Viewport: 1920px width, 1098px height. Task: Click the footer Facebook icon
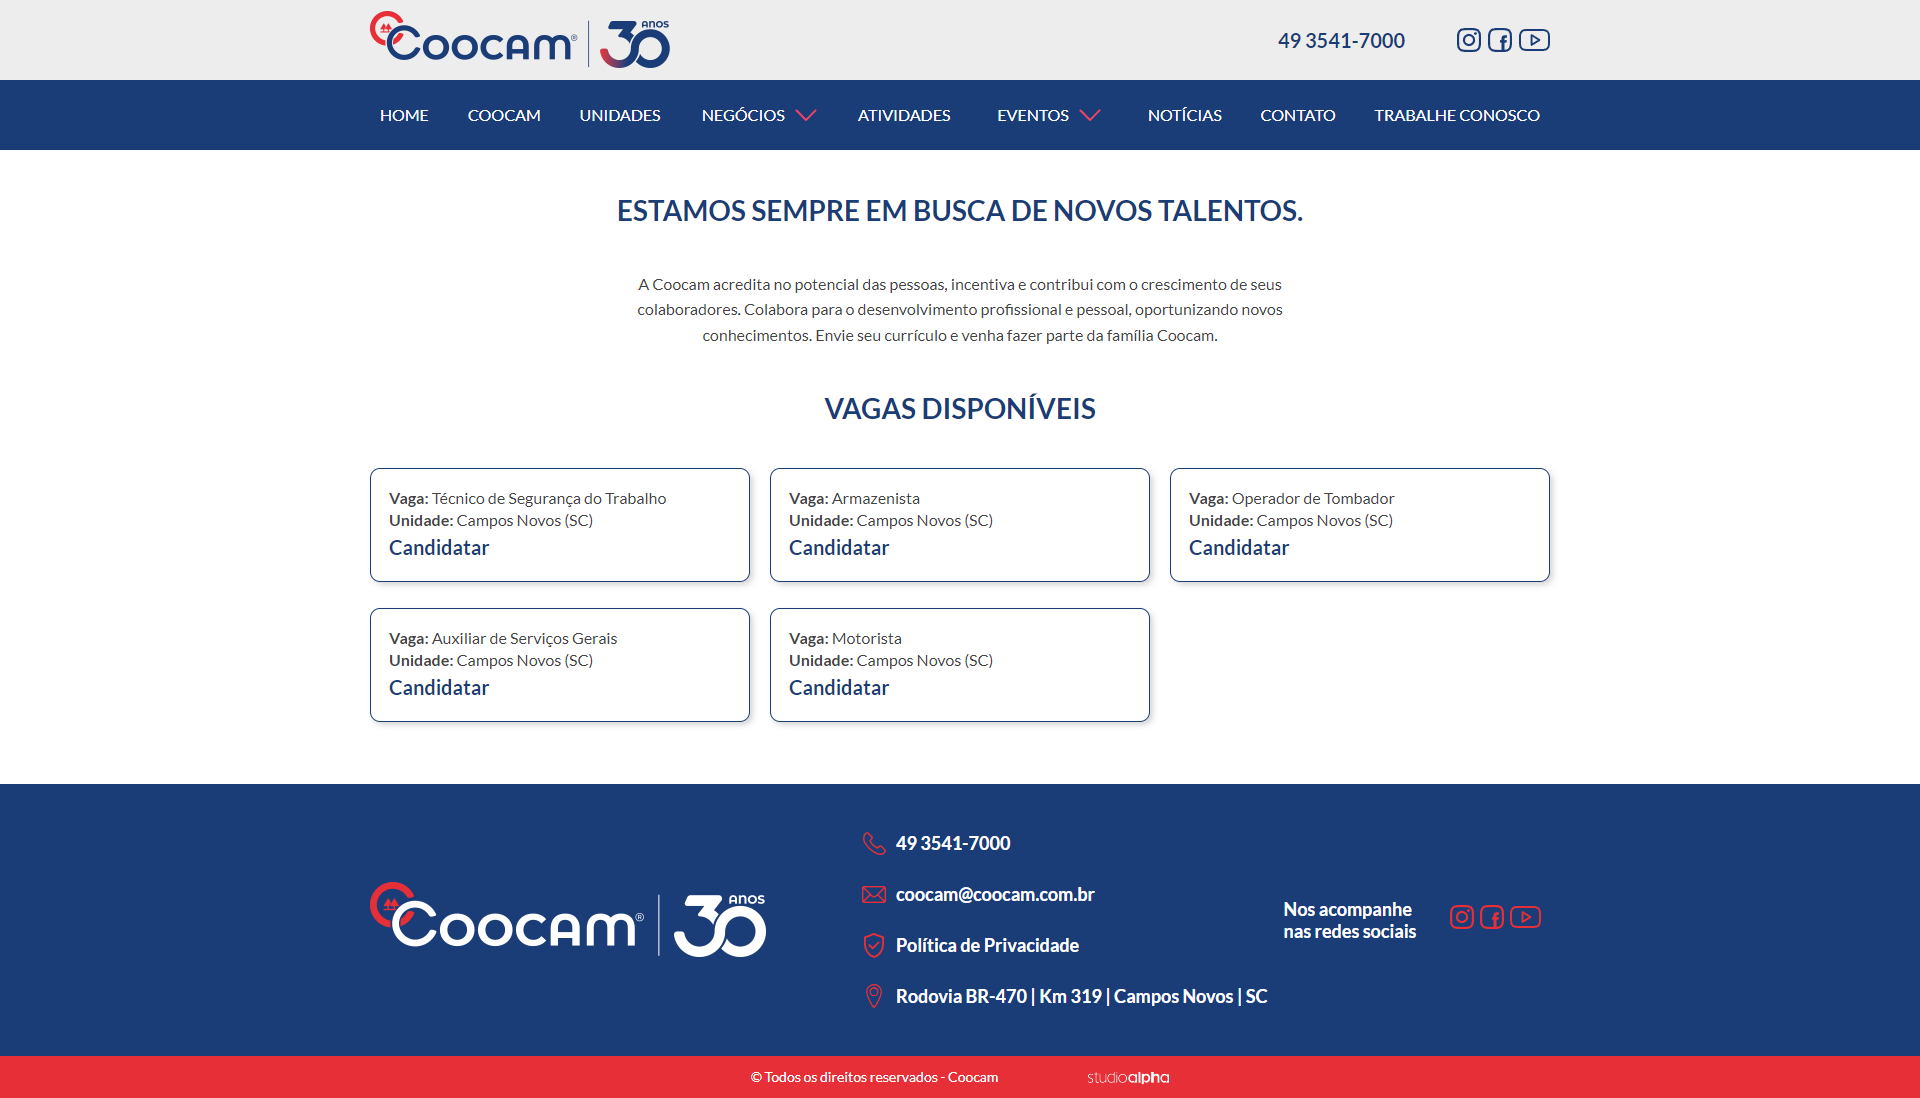pyautogui.click(x=1492, y=917)
